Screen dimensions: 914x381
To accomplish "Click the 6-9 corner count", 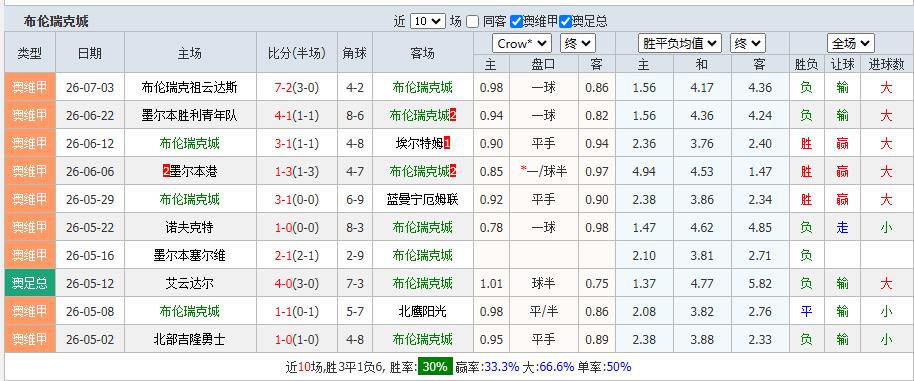I will pyautogui.click(x=355, y=200).
